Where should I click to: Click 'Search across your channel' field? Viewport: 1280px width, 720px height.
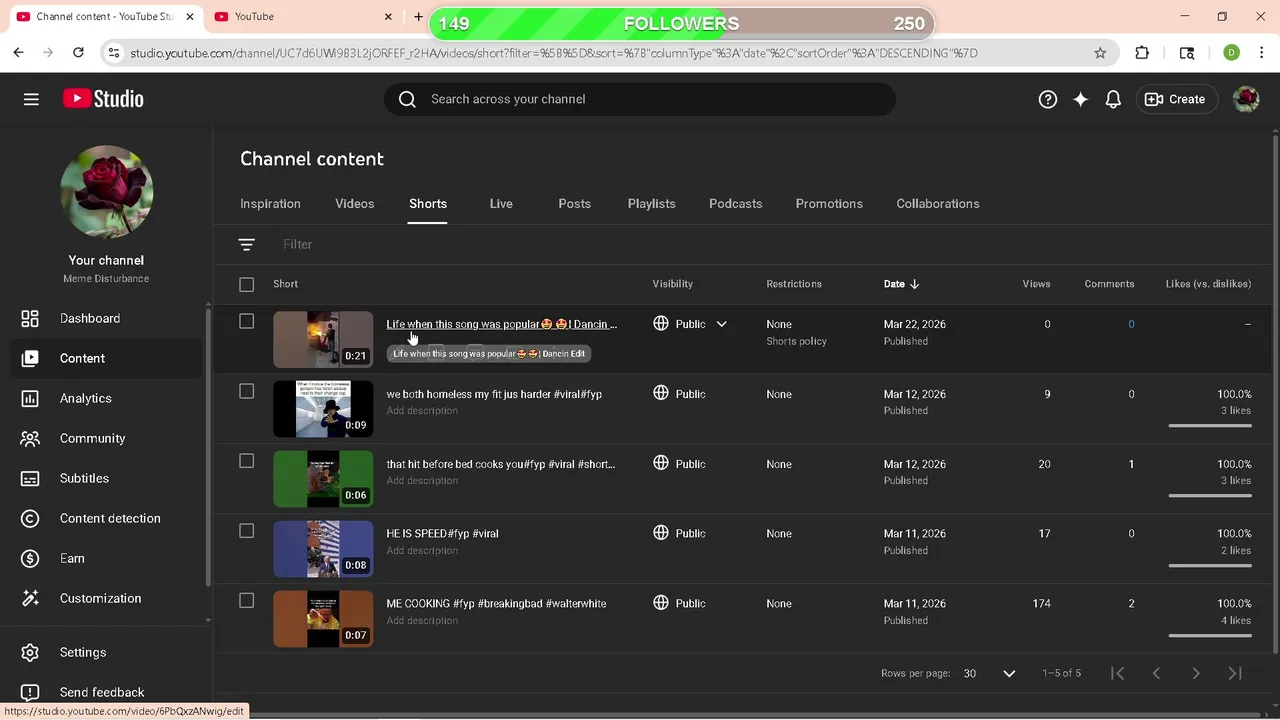click(640, 99)
